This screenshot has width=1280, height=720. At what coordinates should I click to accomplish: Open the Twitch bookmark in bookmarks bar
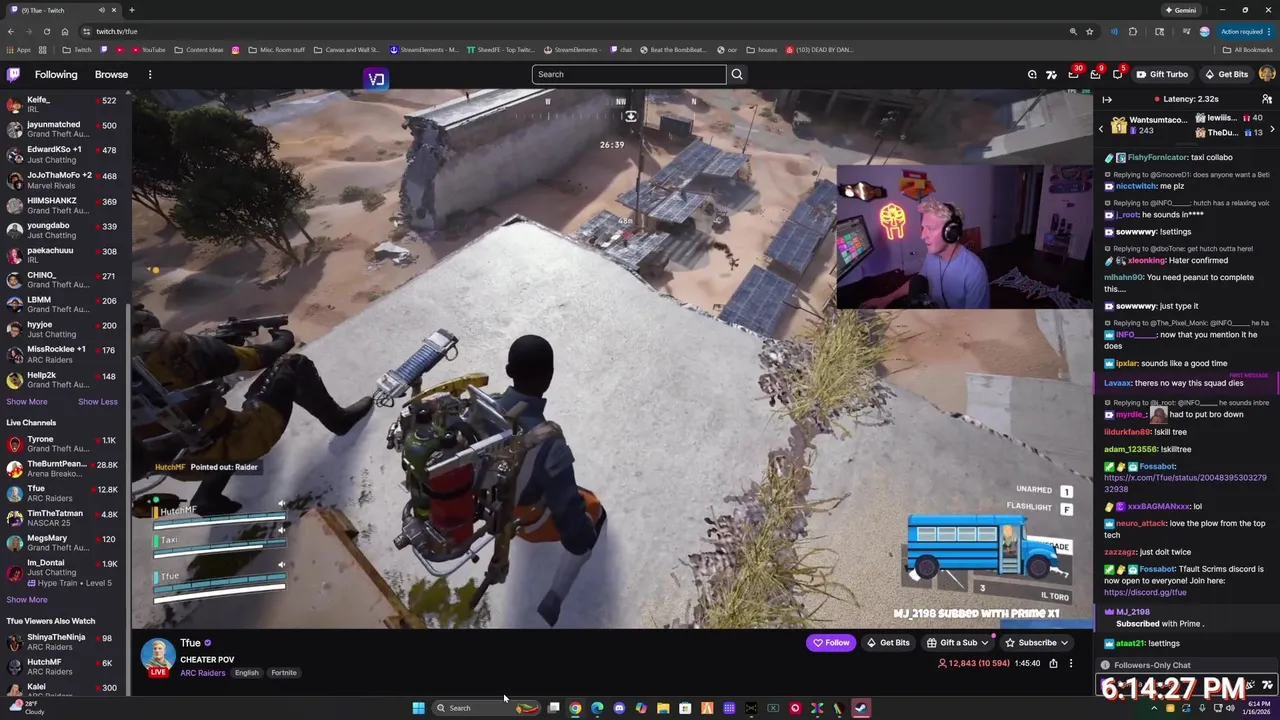pos(77,50)
